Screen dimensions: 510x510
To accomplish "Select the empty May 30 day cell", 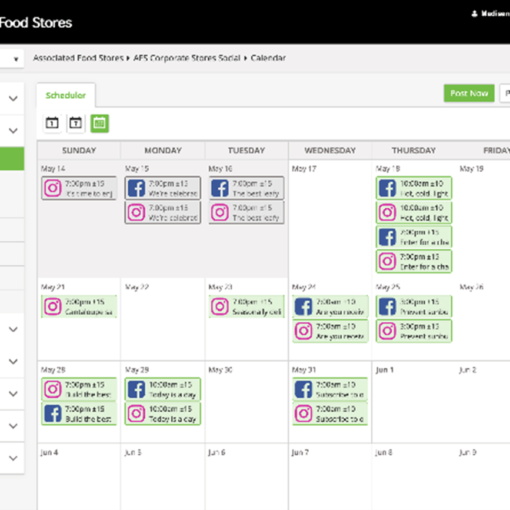I will tap(247, 402).
